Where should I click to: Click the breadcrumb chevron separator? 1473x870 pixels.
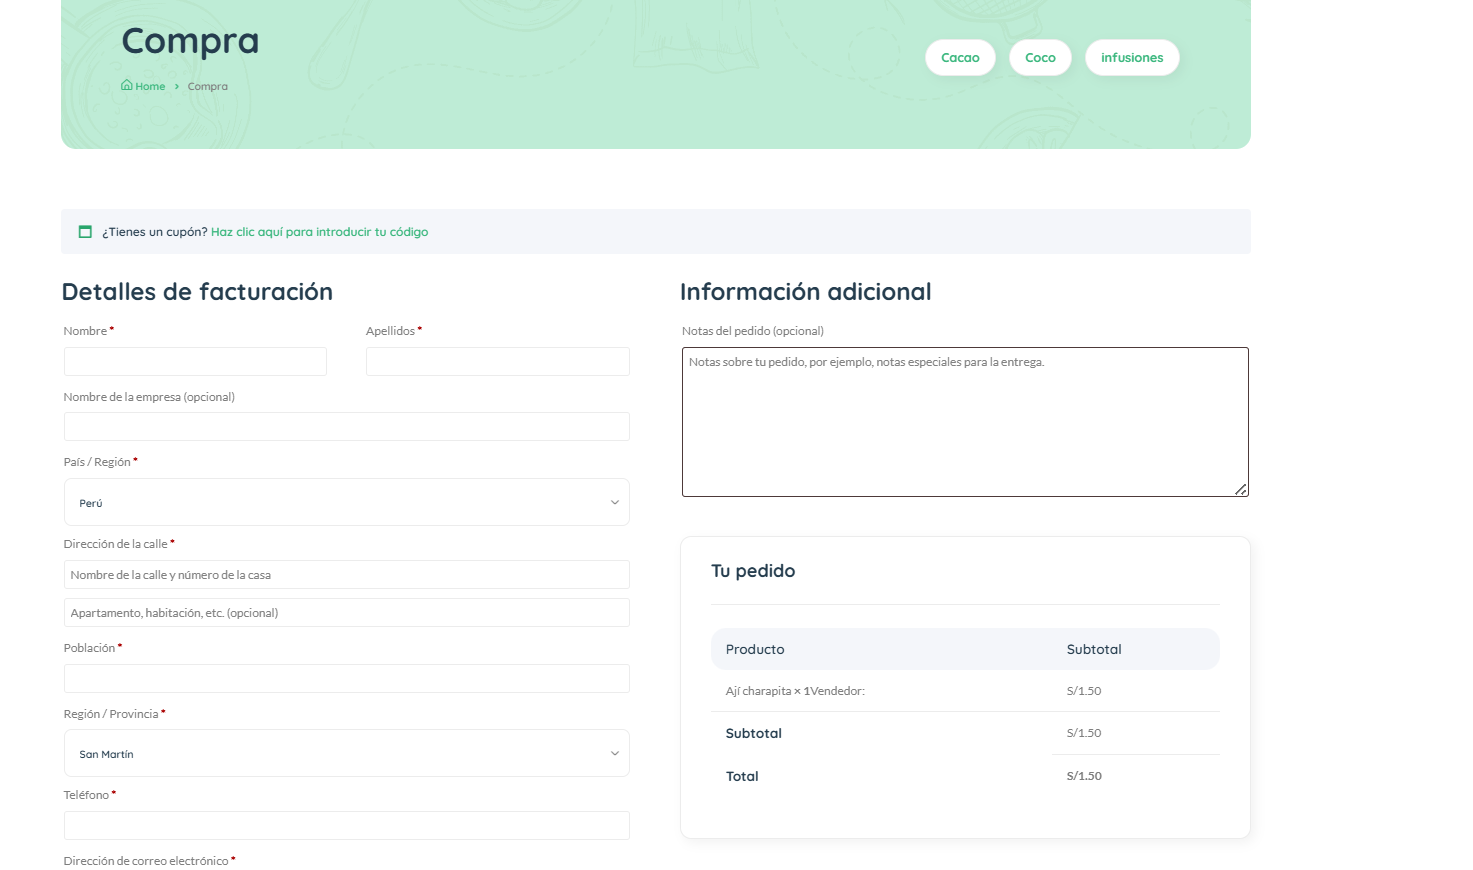click(x=177, y=87)
